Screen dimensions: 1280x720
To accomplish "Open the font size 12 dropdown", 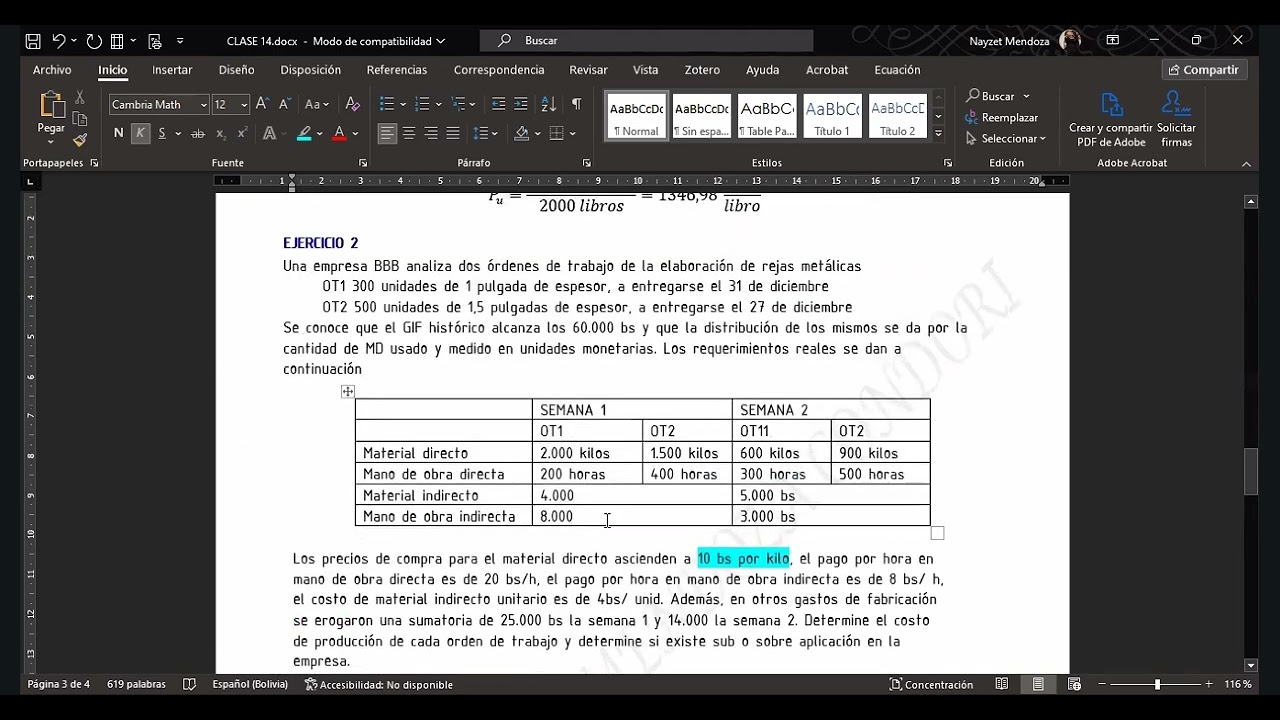I will click(x=244, y=105).
